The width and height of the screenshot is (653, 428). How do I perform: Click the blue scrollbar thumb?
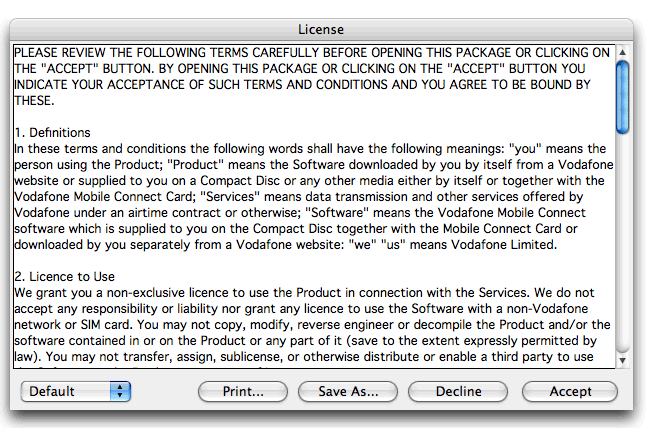pos(622,96)
